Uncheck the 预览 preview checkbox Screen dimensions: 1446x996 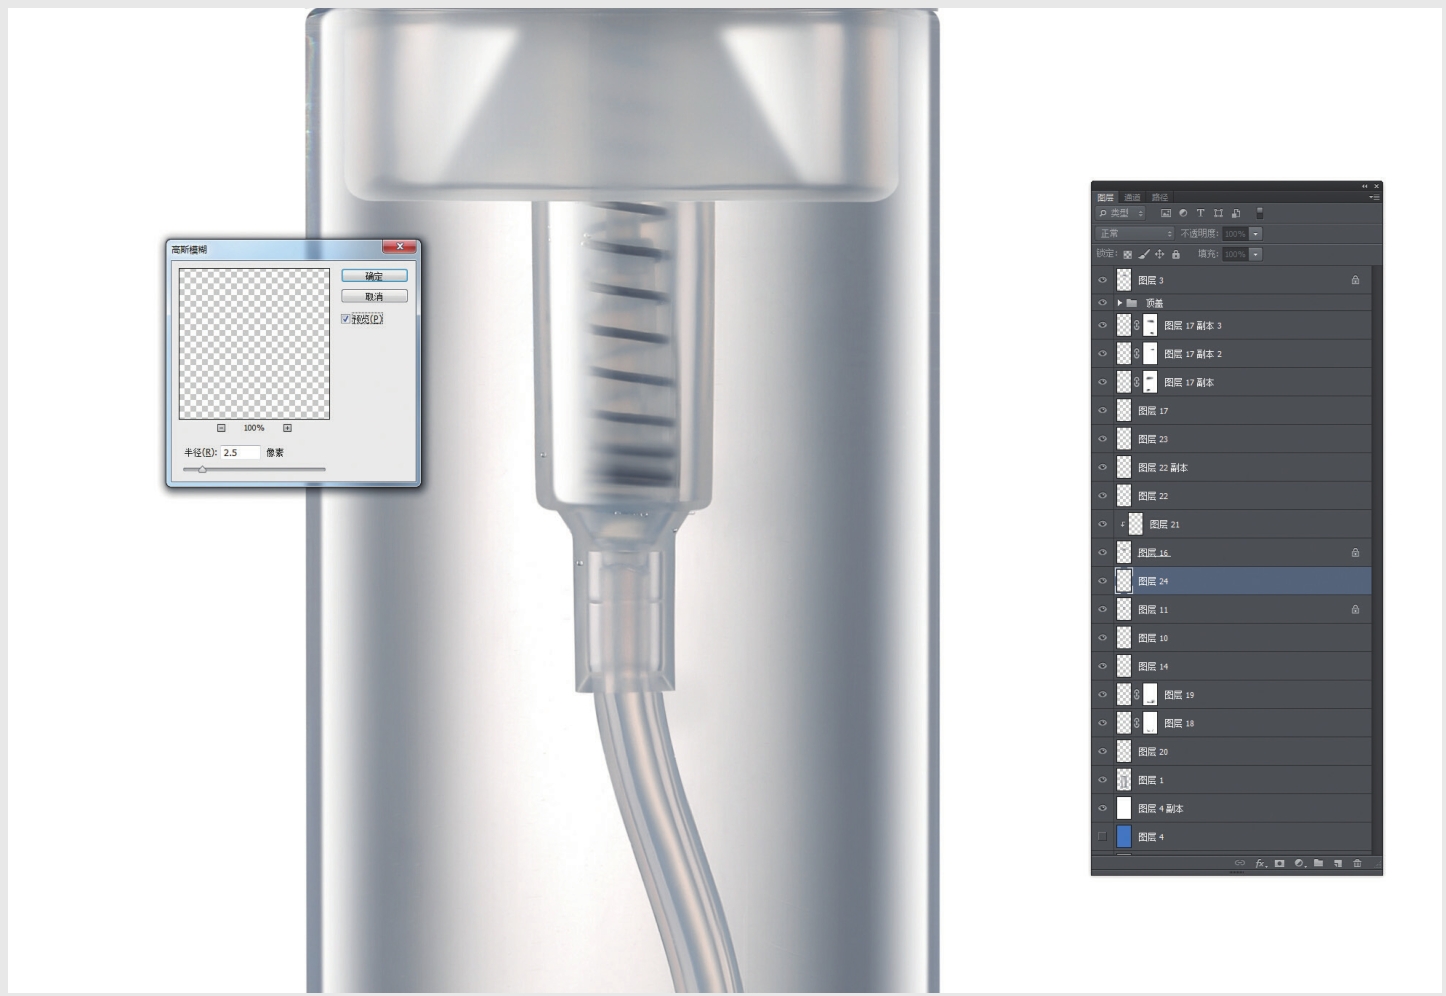click(x=346, y=319)
